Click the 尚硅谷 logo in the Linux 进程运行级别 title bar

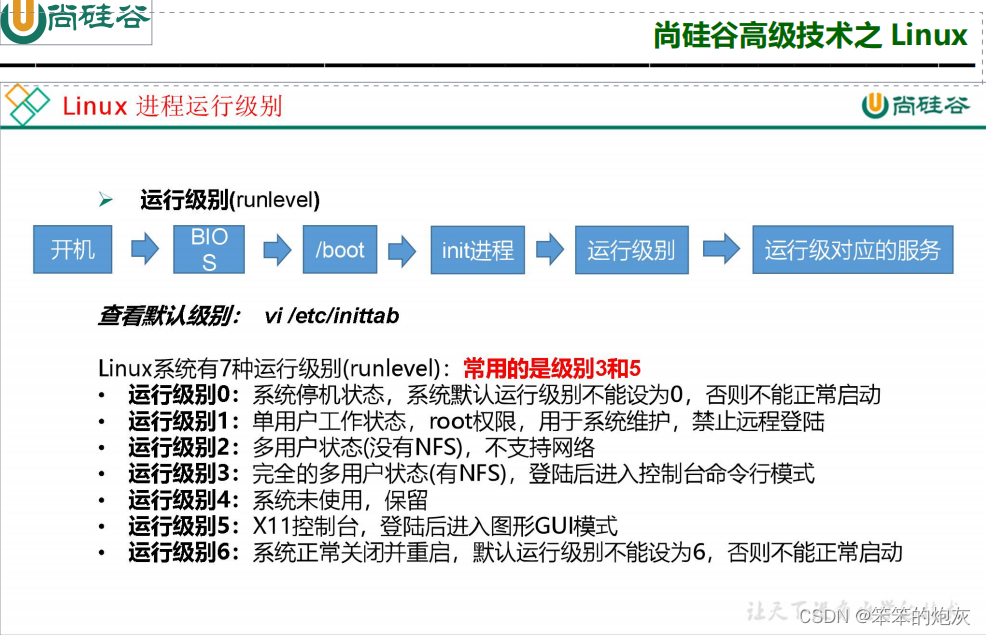(916, 105)
